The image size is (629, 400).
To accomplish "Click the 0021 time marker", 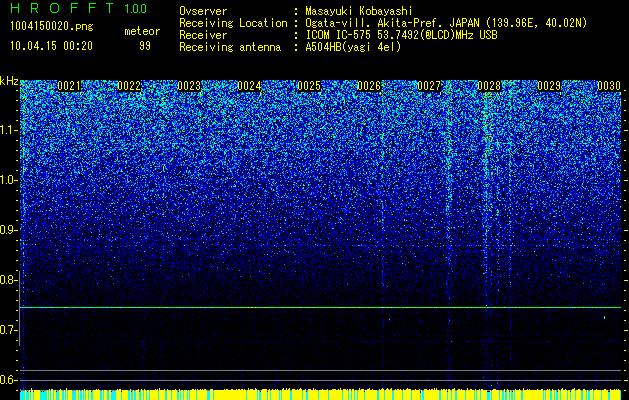I will [69, 86].
